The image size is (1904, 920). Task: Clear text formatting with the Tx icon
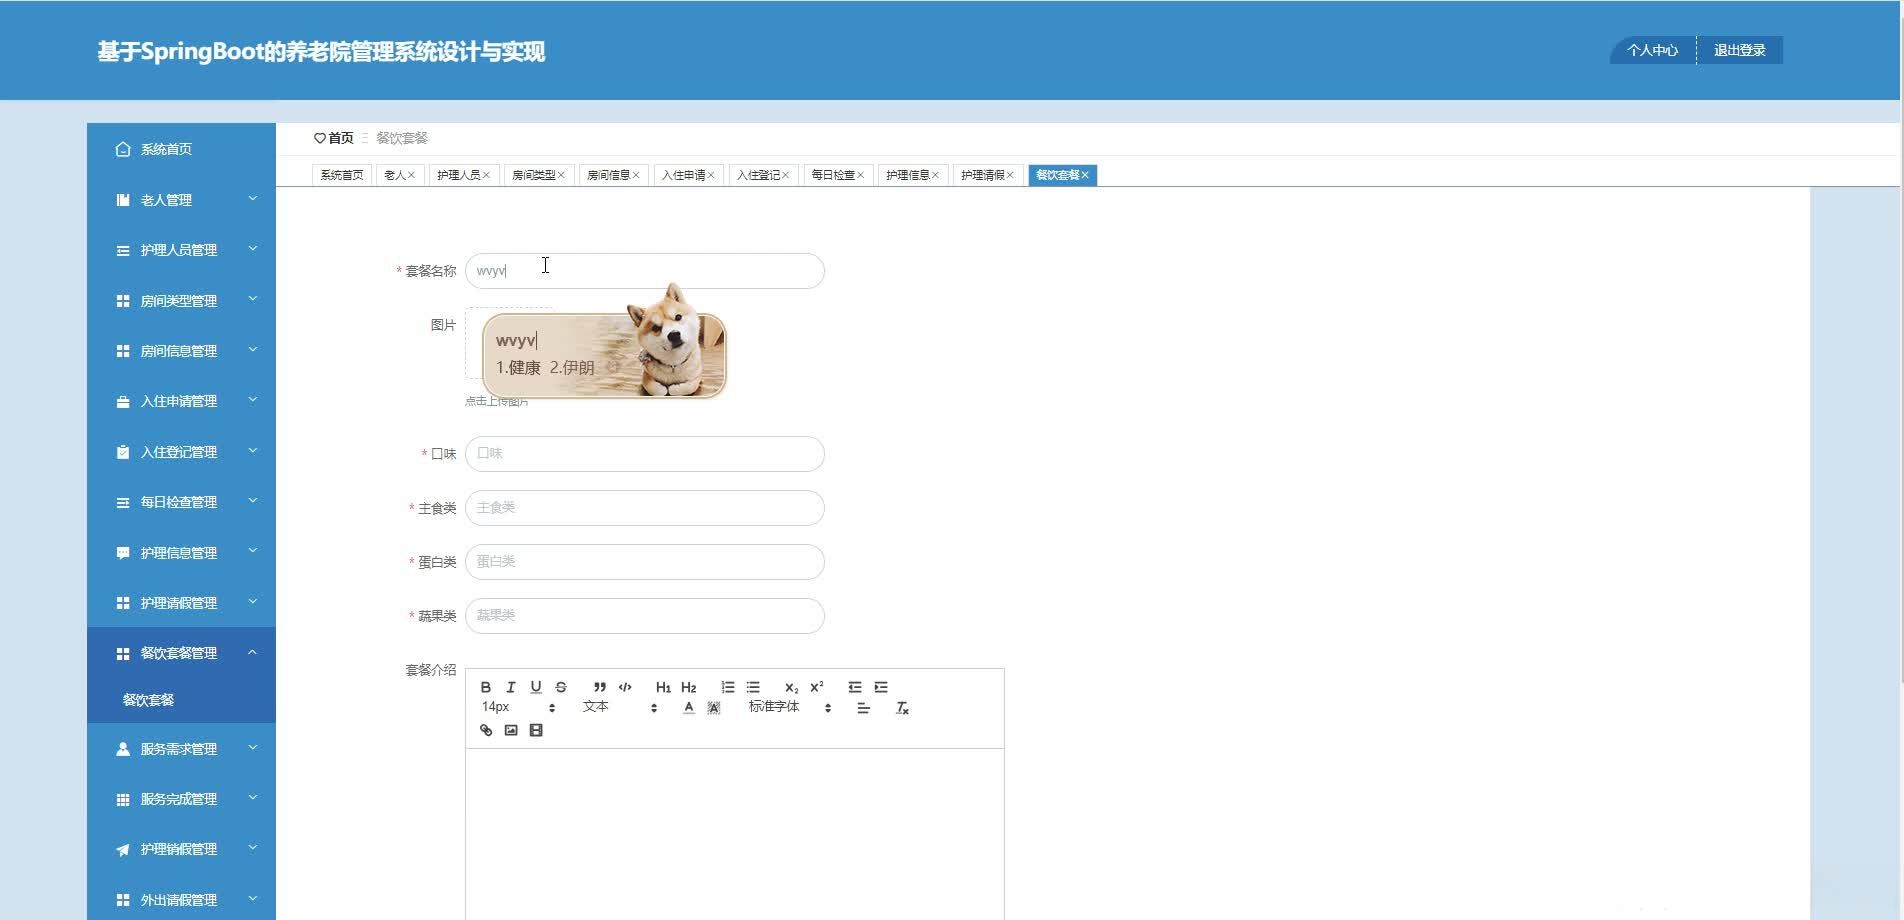[902, 707]
